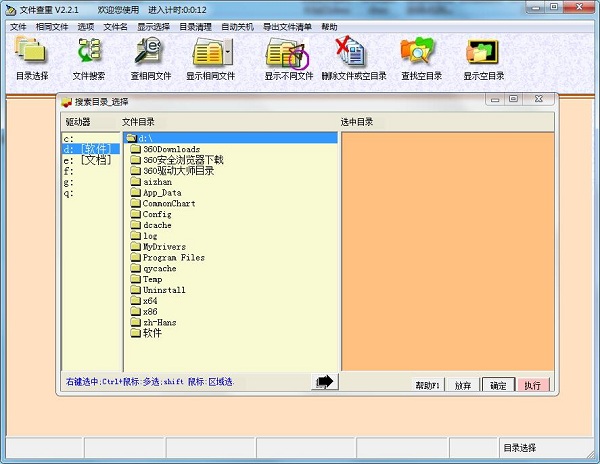The width and height of the screenshot is (600, 464).
Task: Select the e: [文档] drive
Action: click(87, 160)
